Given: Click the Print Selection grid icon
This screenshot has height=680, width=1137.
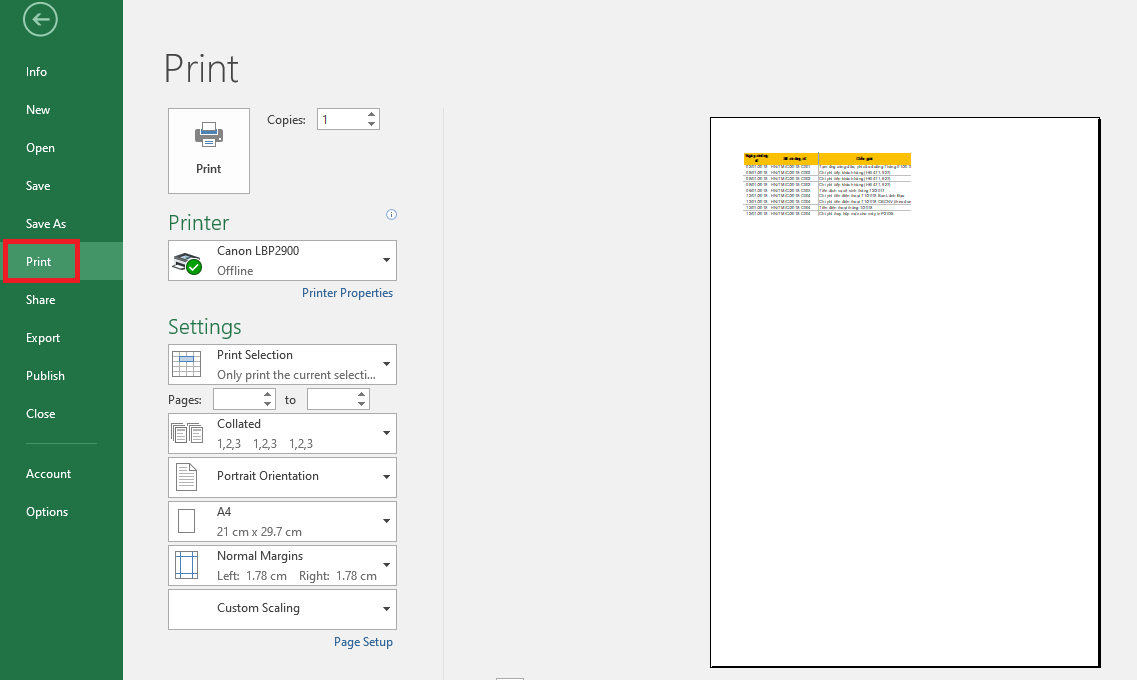Looking at the screenshot, I should pyautogui.click(x=187, y=365).
